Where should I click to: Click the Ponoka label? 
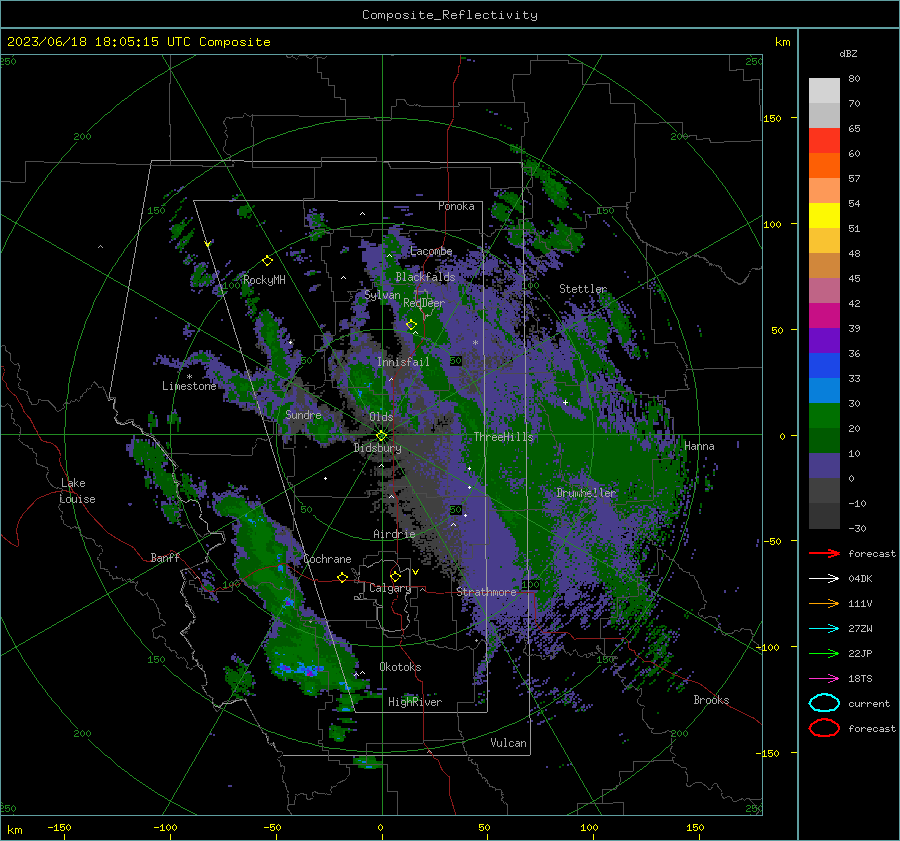(x=456, y=206)
